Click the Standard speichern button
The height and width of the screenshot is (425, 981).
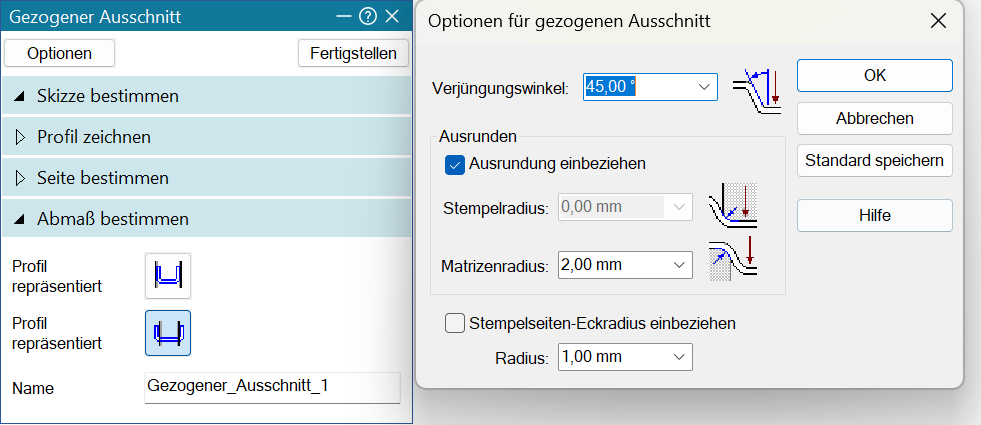(x=874, y=161)
